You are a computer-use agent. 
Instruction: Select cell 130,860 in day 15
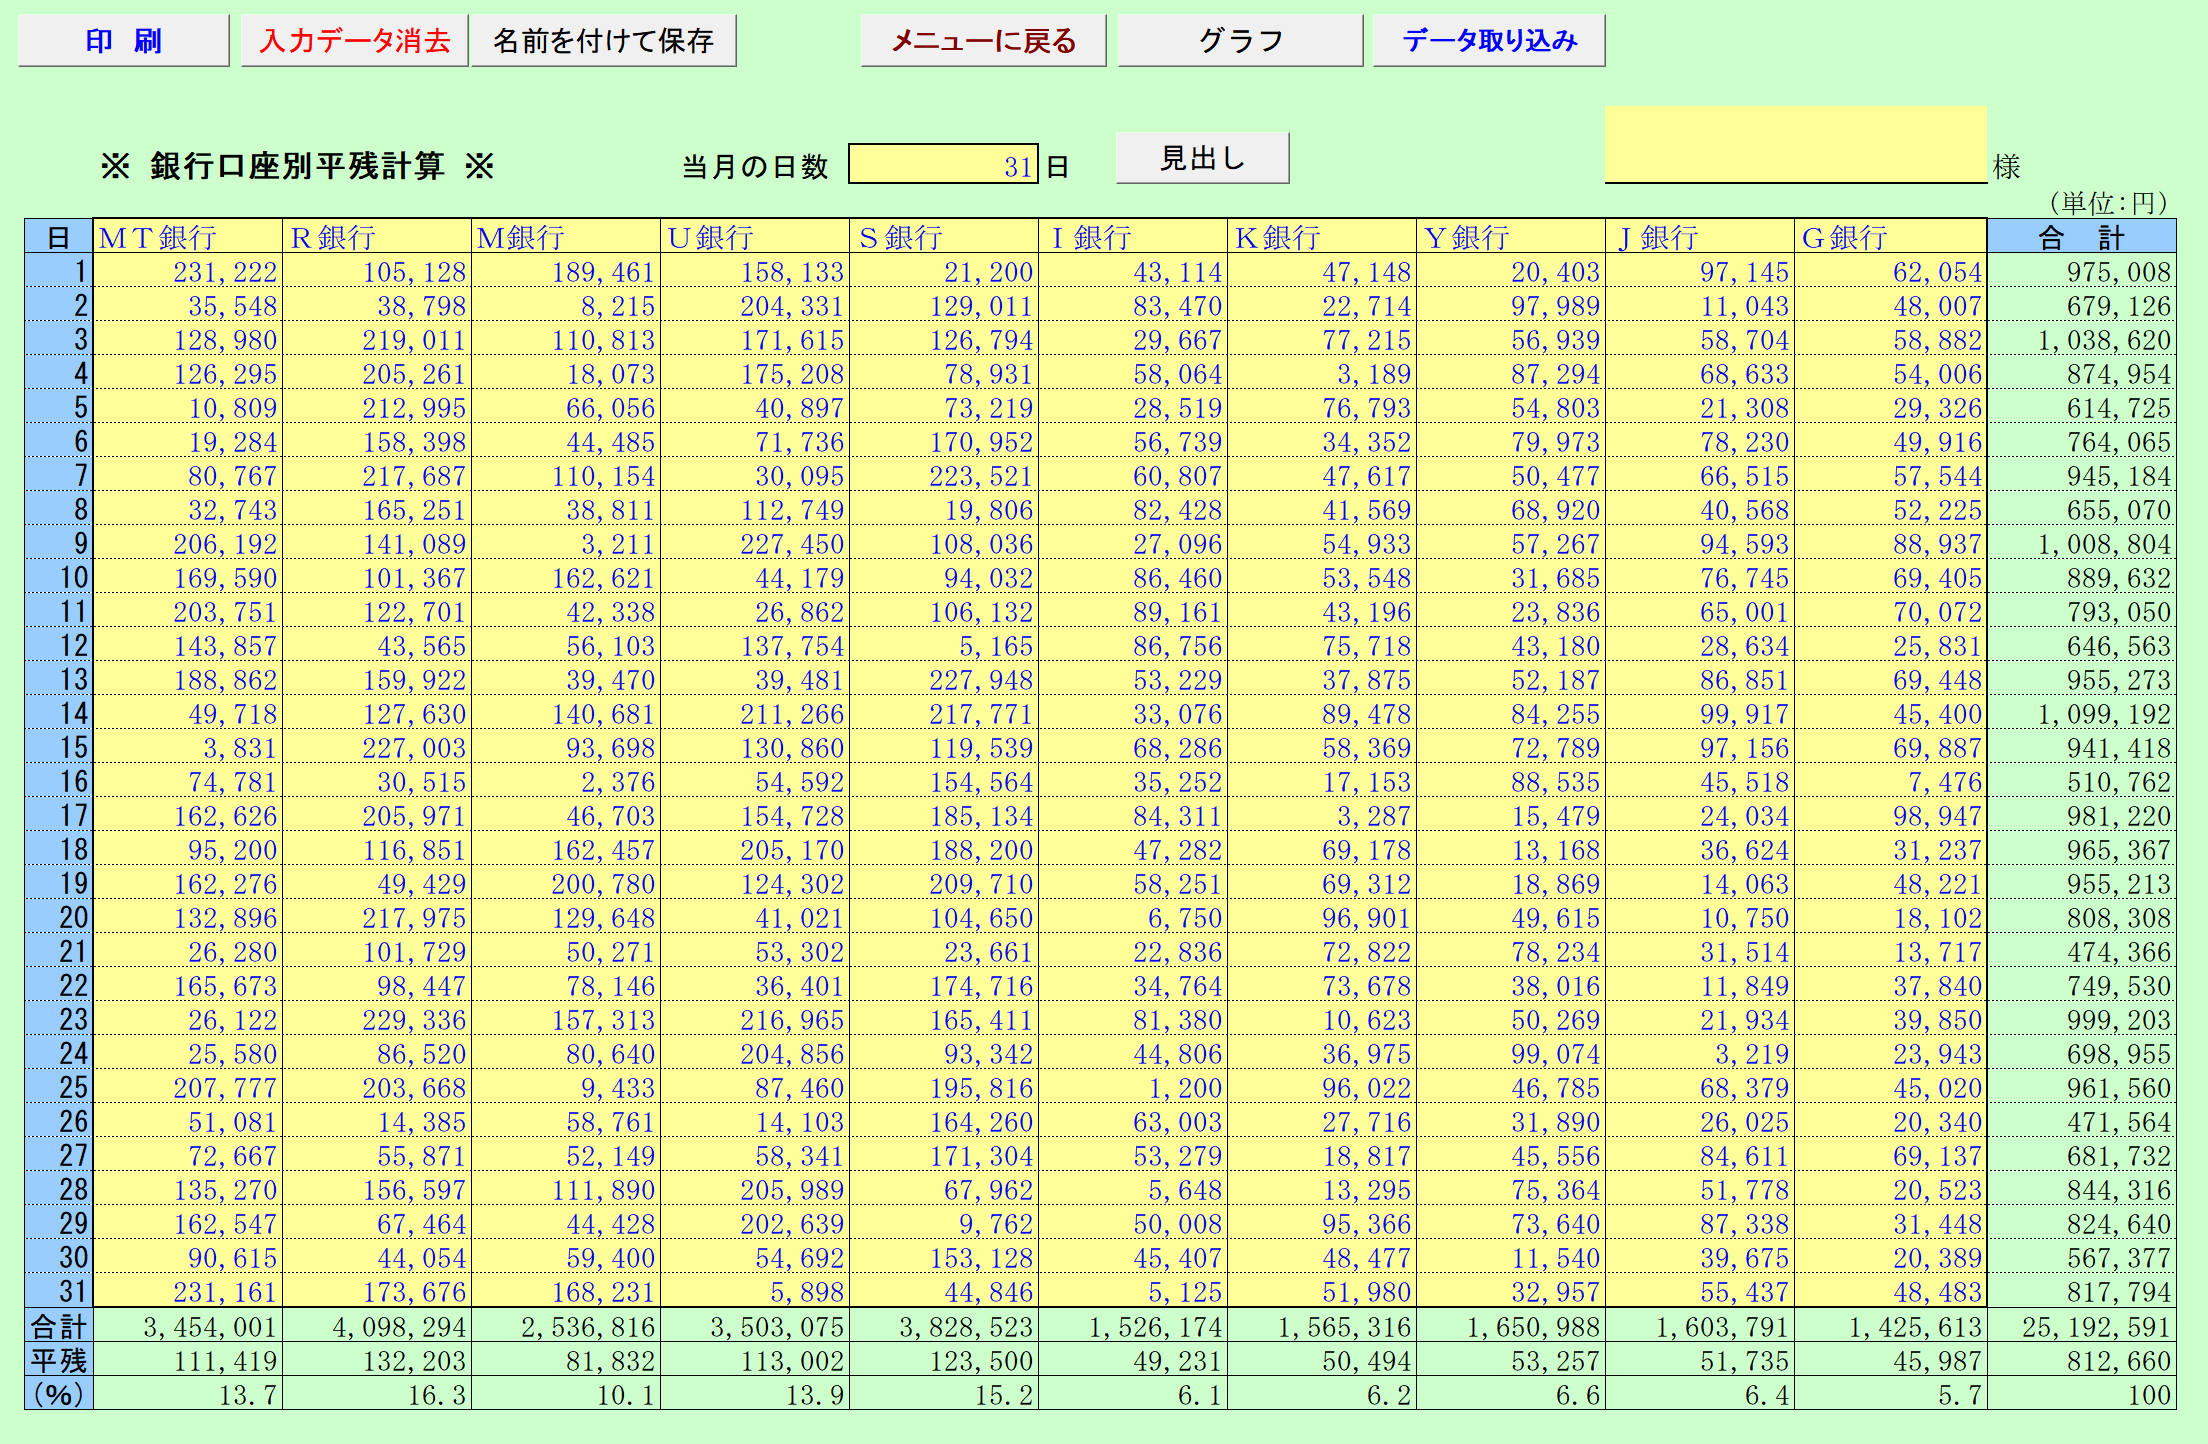pyautogui.click(x=755, y=747)
